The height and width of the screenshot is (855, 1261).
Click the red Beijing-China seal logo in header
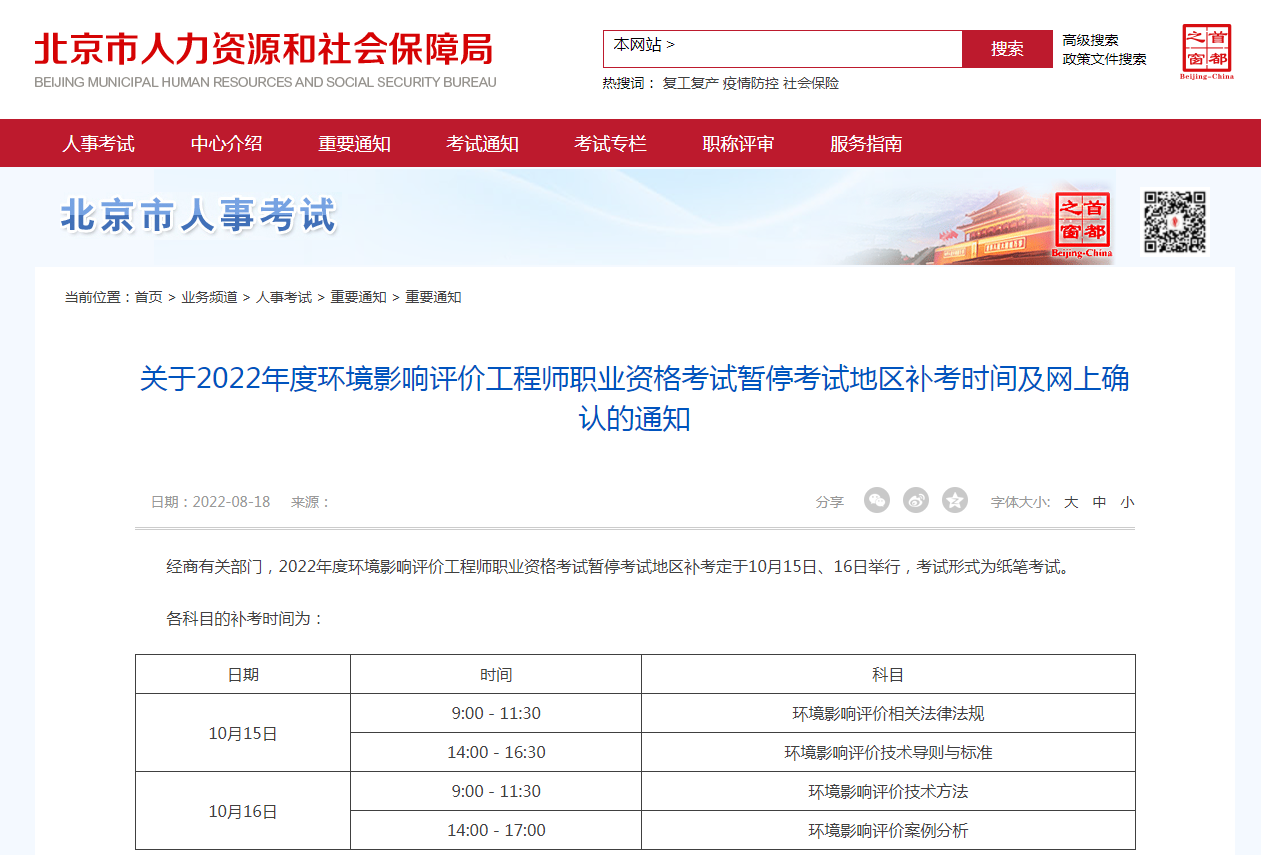pyautogui.click(x=1206, y=52)
